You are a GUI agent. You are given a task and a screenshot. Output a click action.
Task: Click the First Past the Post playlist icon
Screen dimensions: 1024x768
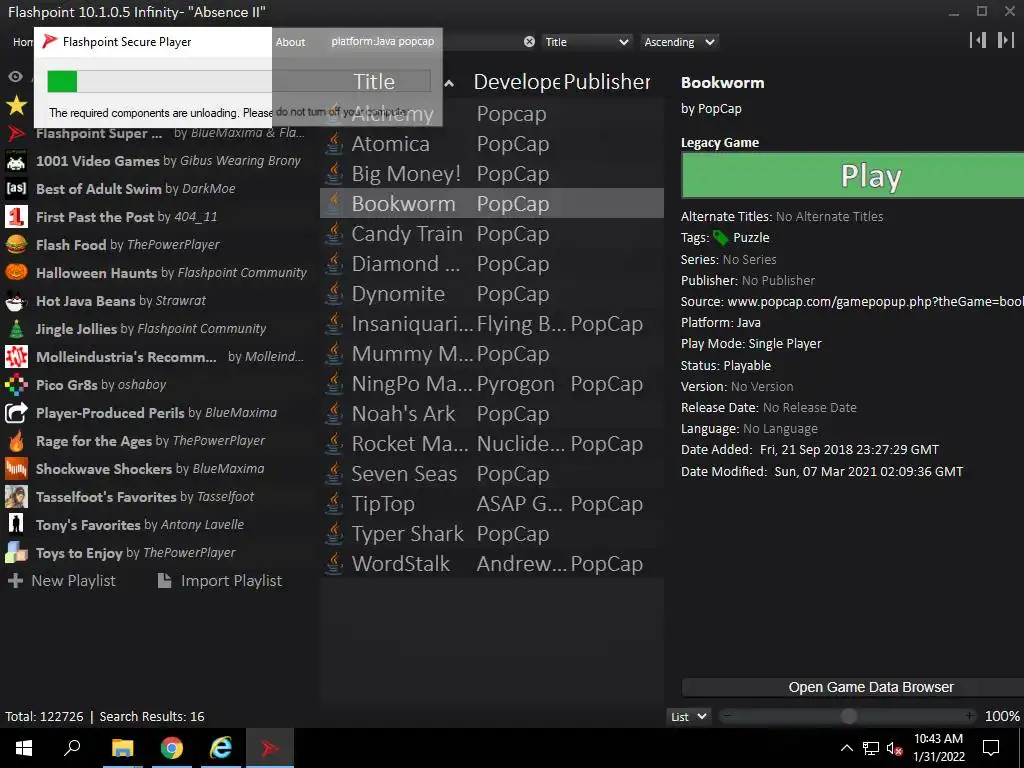tap(16, 217)
